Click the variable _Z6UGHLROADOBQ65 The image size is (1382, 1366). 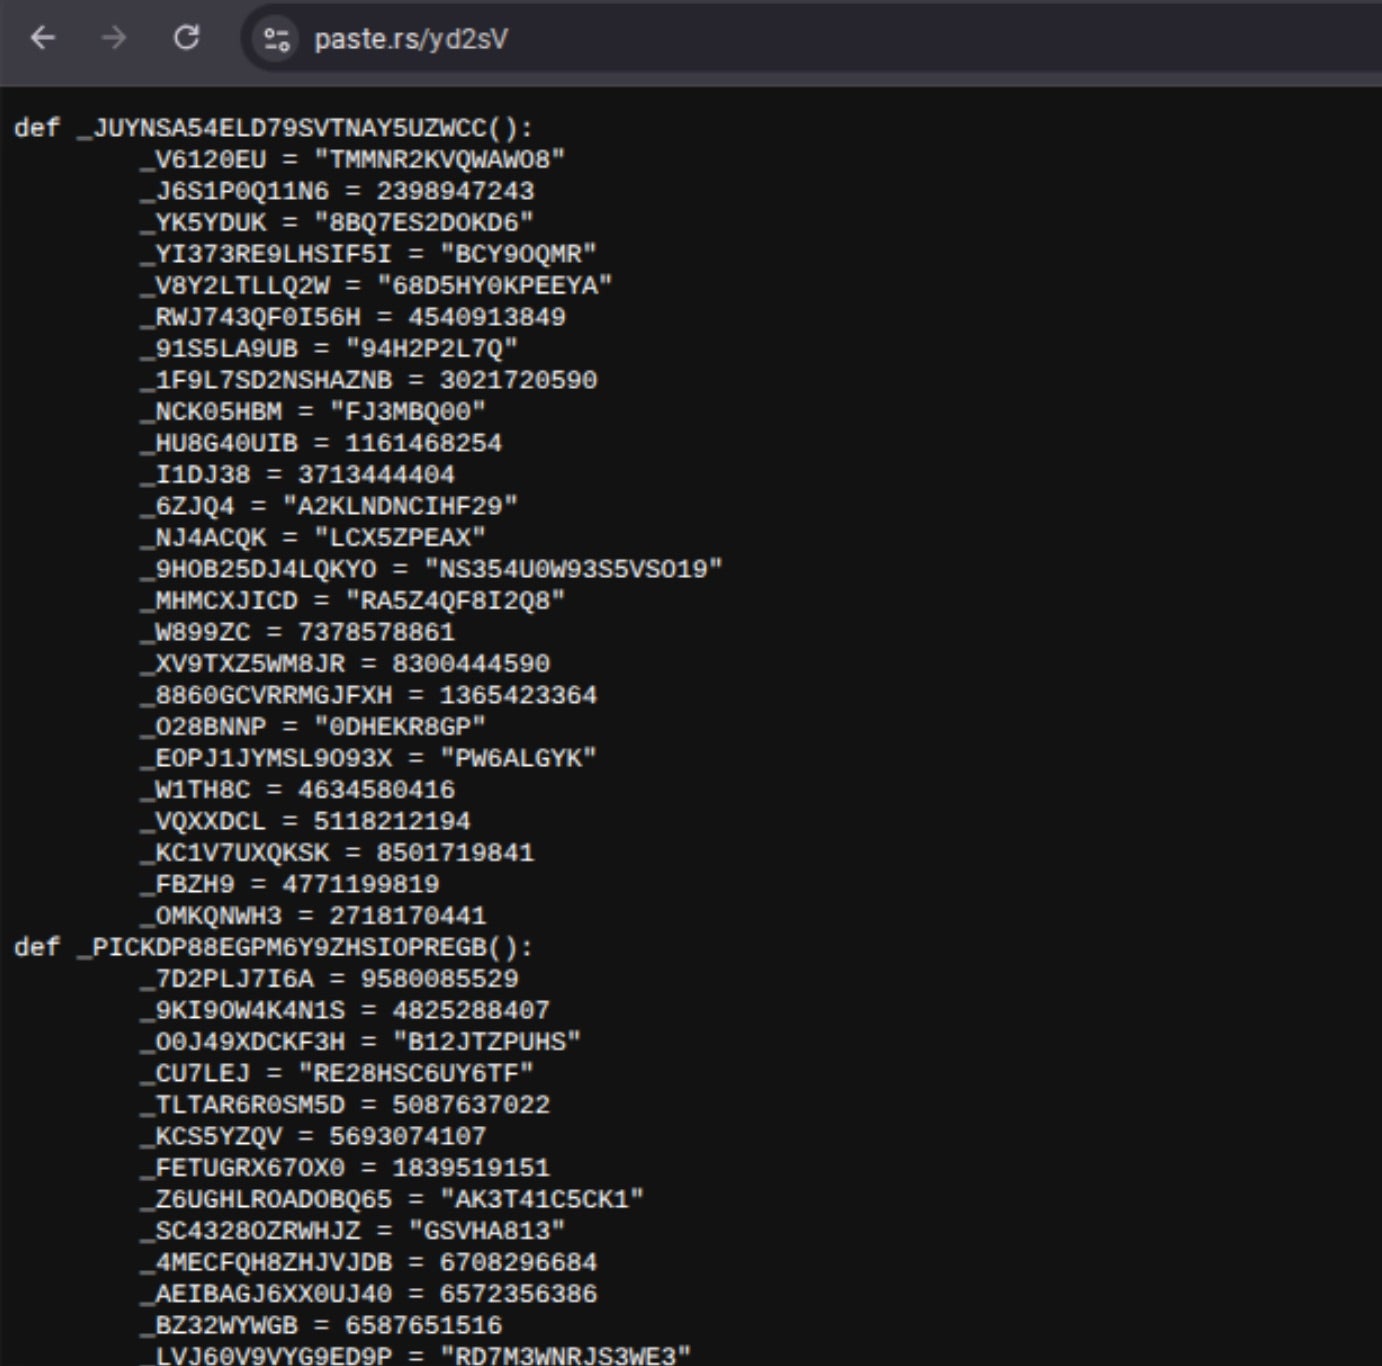point(267,1199)
